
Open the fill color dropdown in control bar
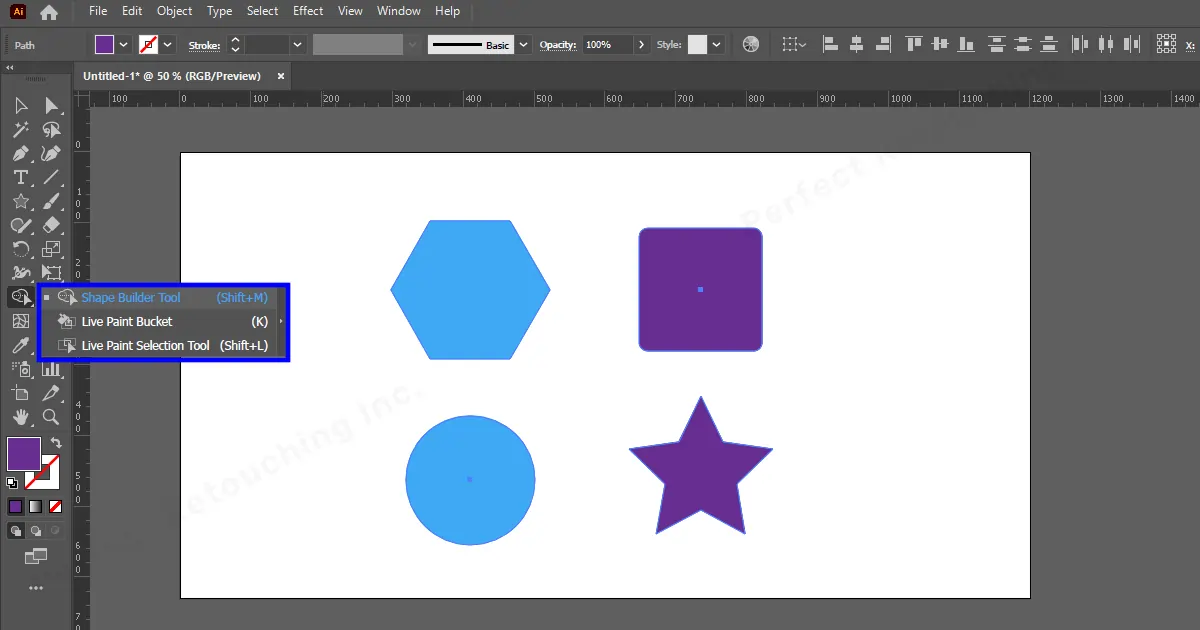click(x=124, y=44)
